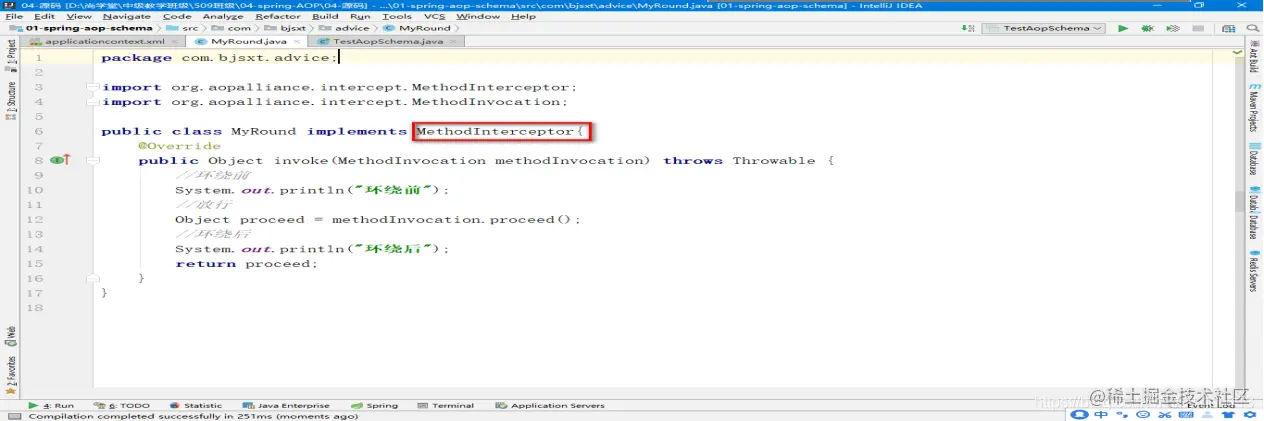Viewport: 1264px width, 421px height.
Task: Open the Navigate menu
Action: click(x=127, y=16)
